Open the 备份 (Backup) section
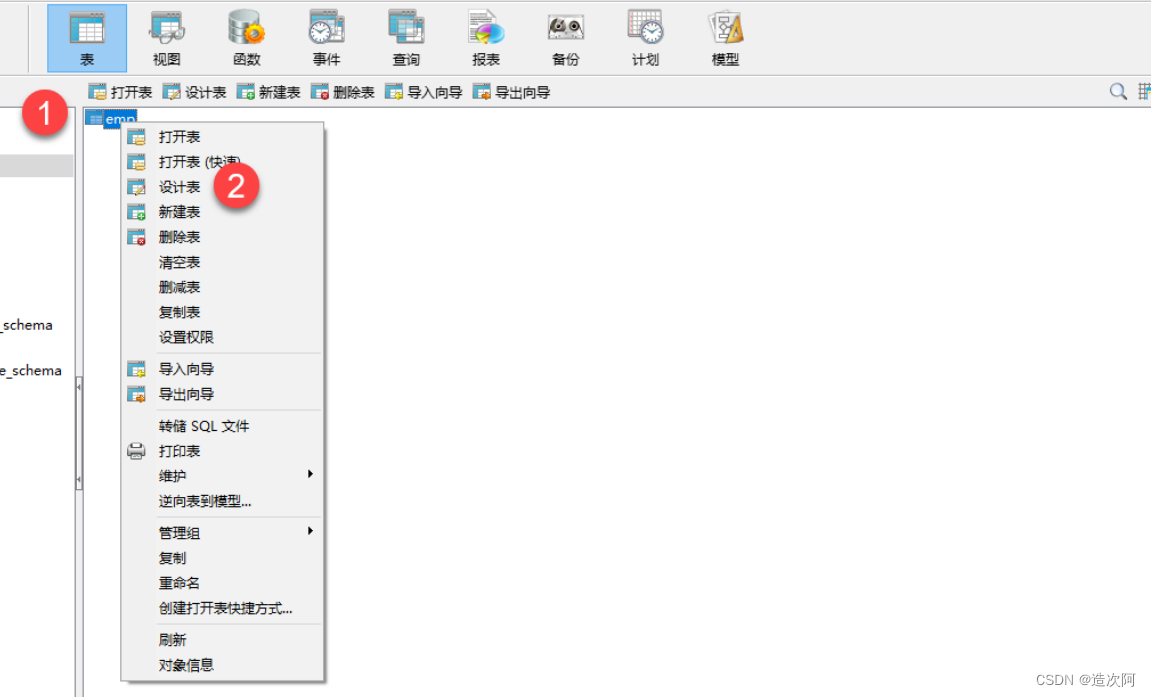This screenshot has width=1151, height=697. click(x=566, y=38)
